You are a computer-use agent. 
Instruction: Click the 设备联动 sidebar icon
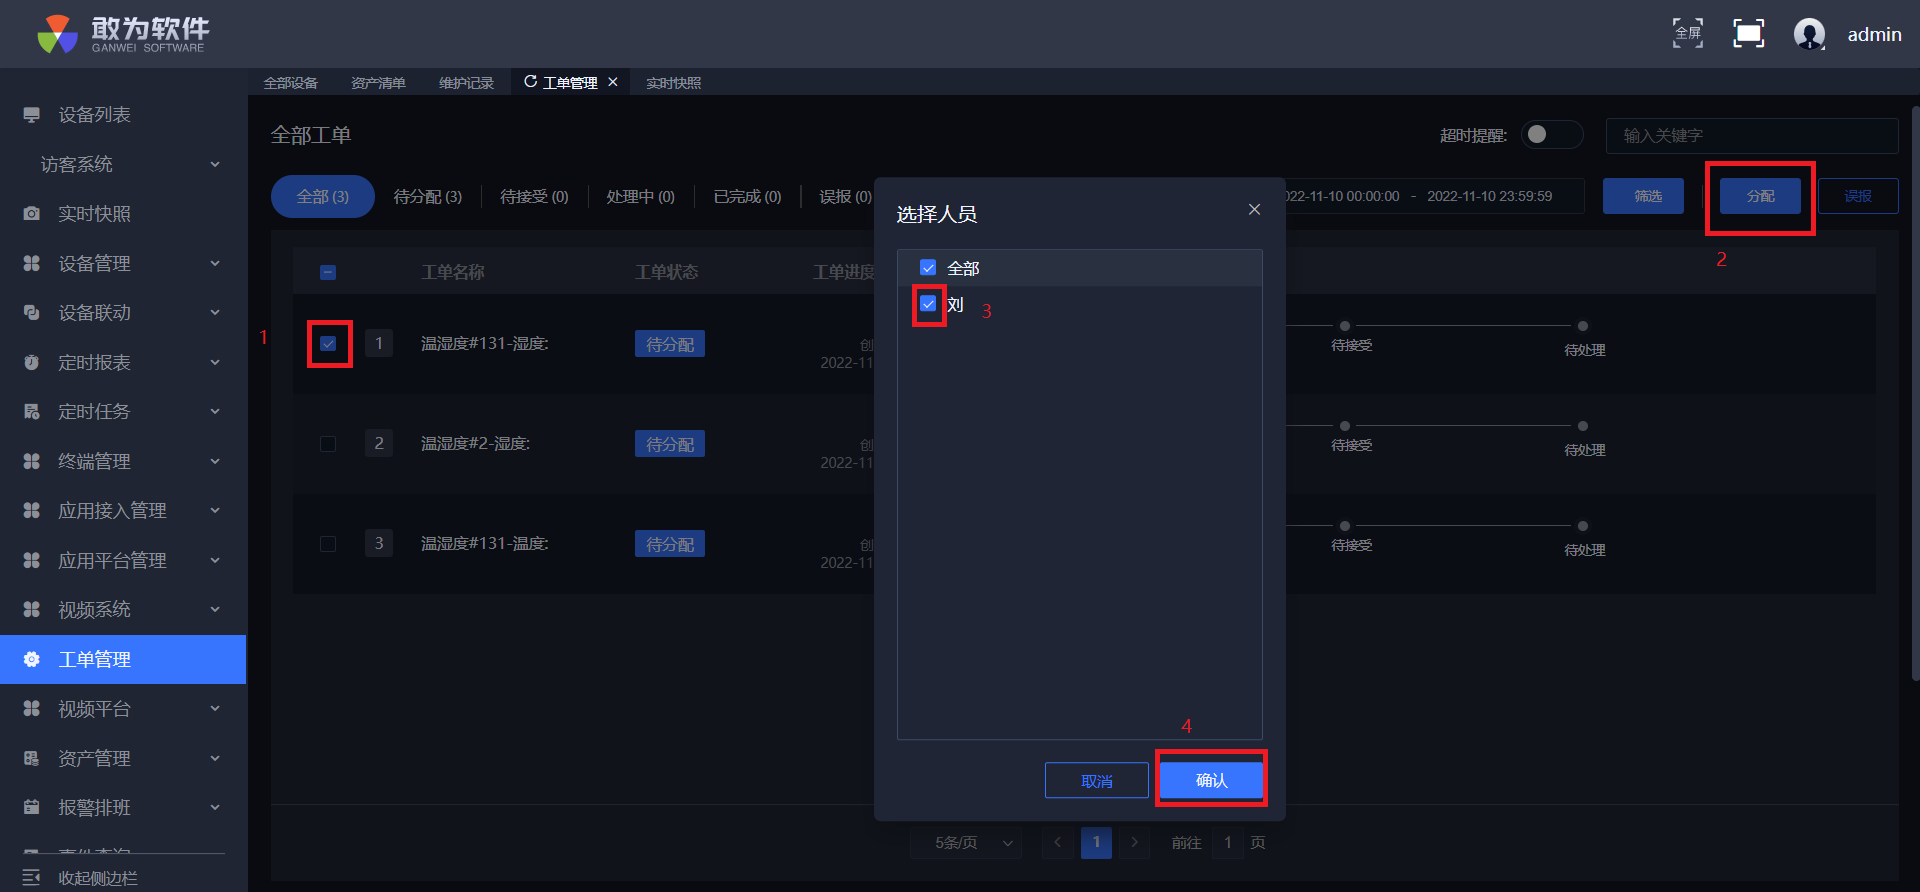click(x=32, y=313)
